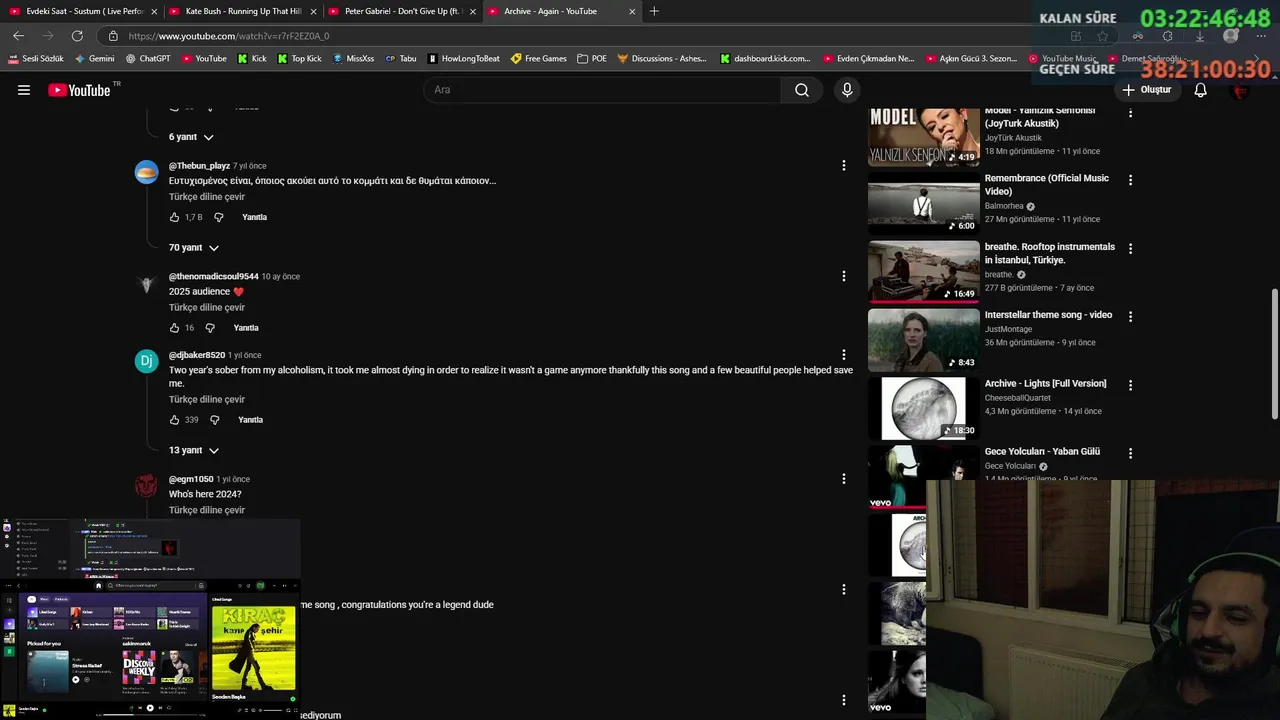This screenshot has width=1280, height=720.
Task: Open YouTube notifications bell
Action: pos(1200,90)
